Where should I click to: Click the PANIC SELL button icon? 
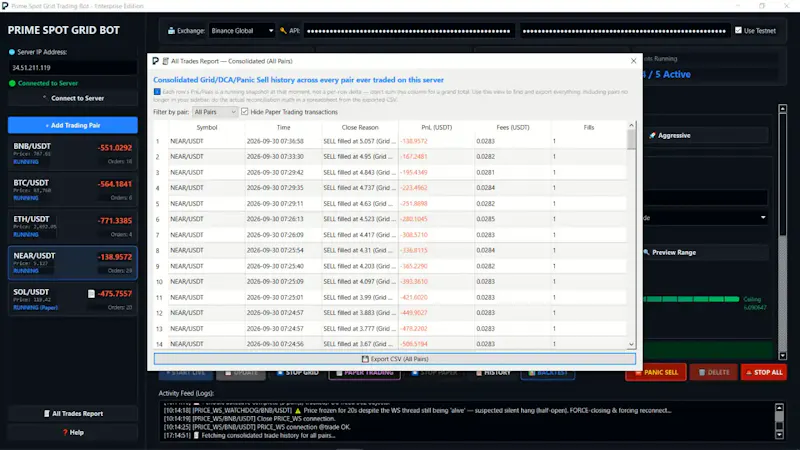tap(638, 372)
